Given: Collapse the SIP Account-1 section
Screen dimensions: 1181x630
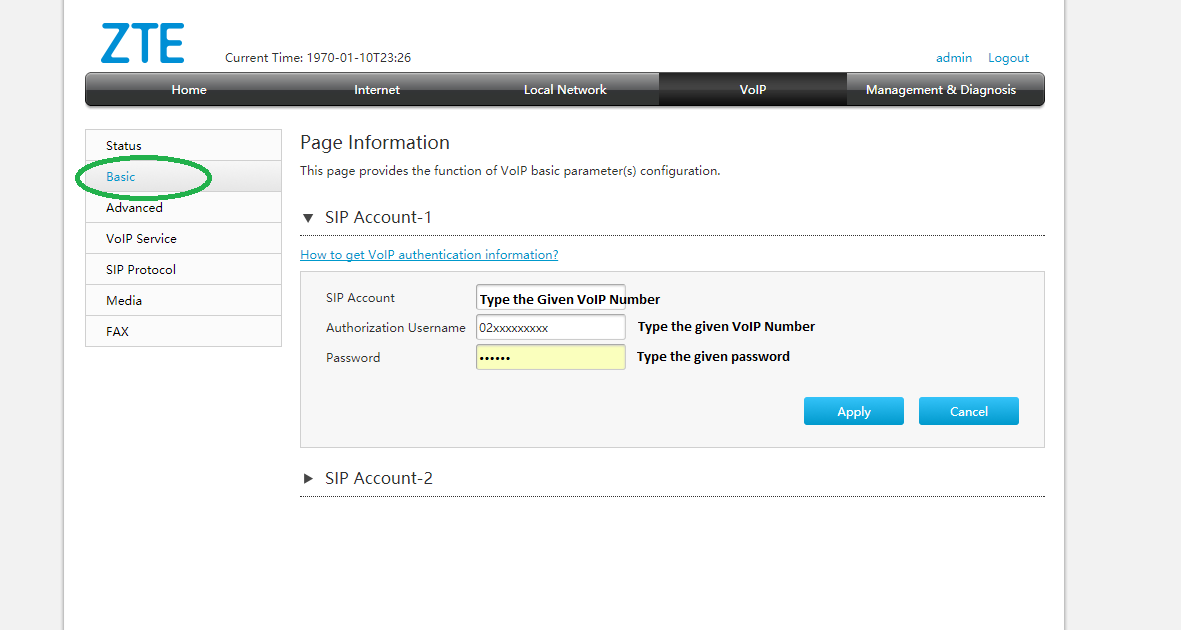Looking at the screenshot, I should (x=307, y=218).
